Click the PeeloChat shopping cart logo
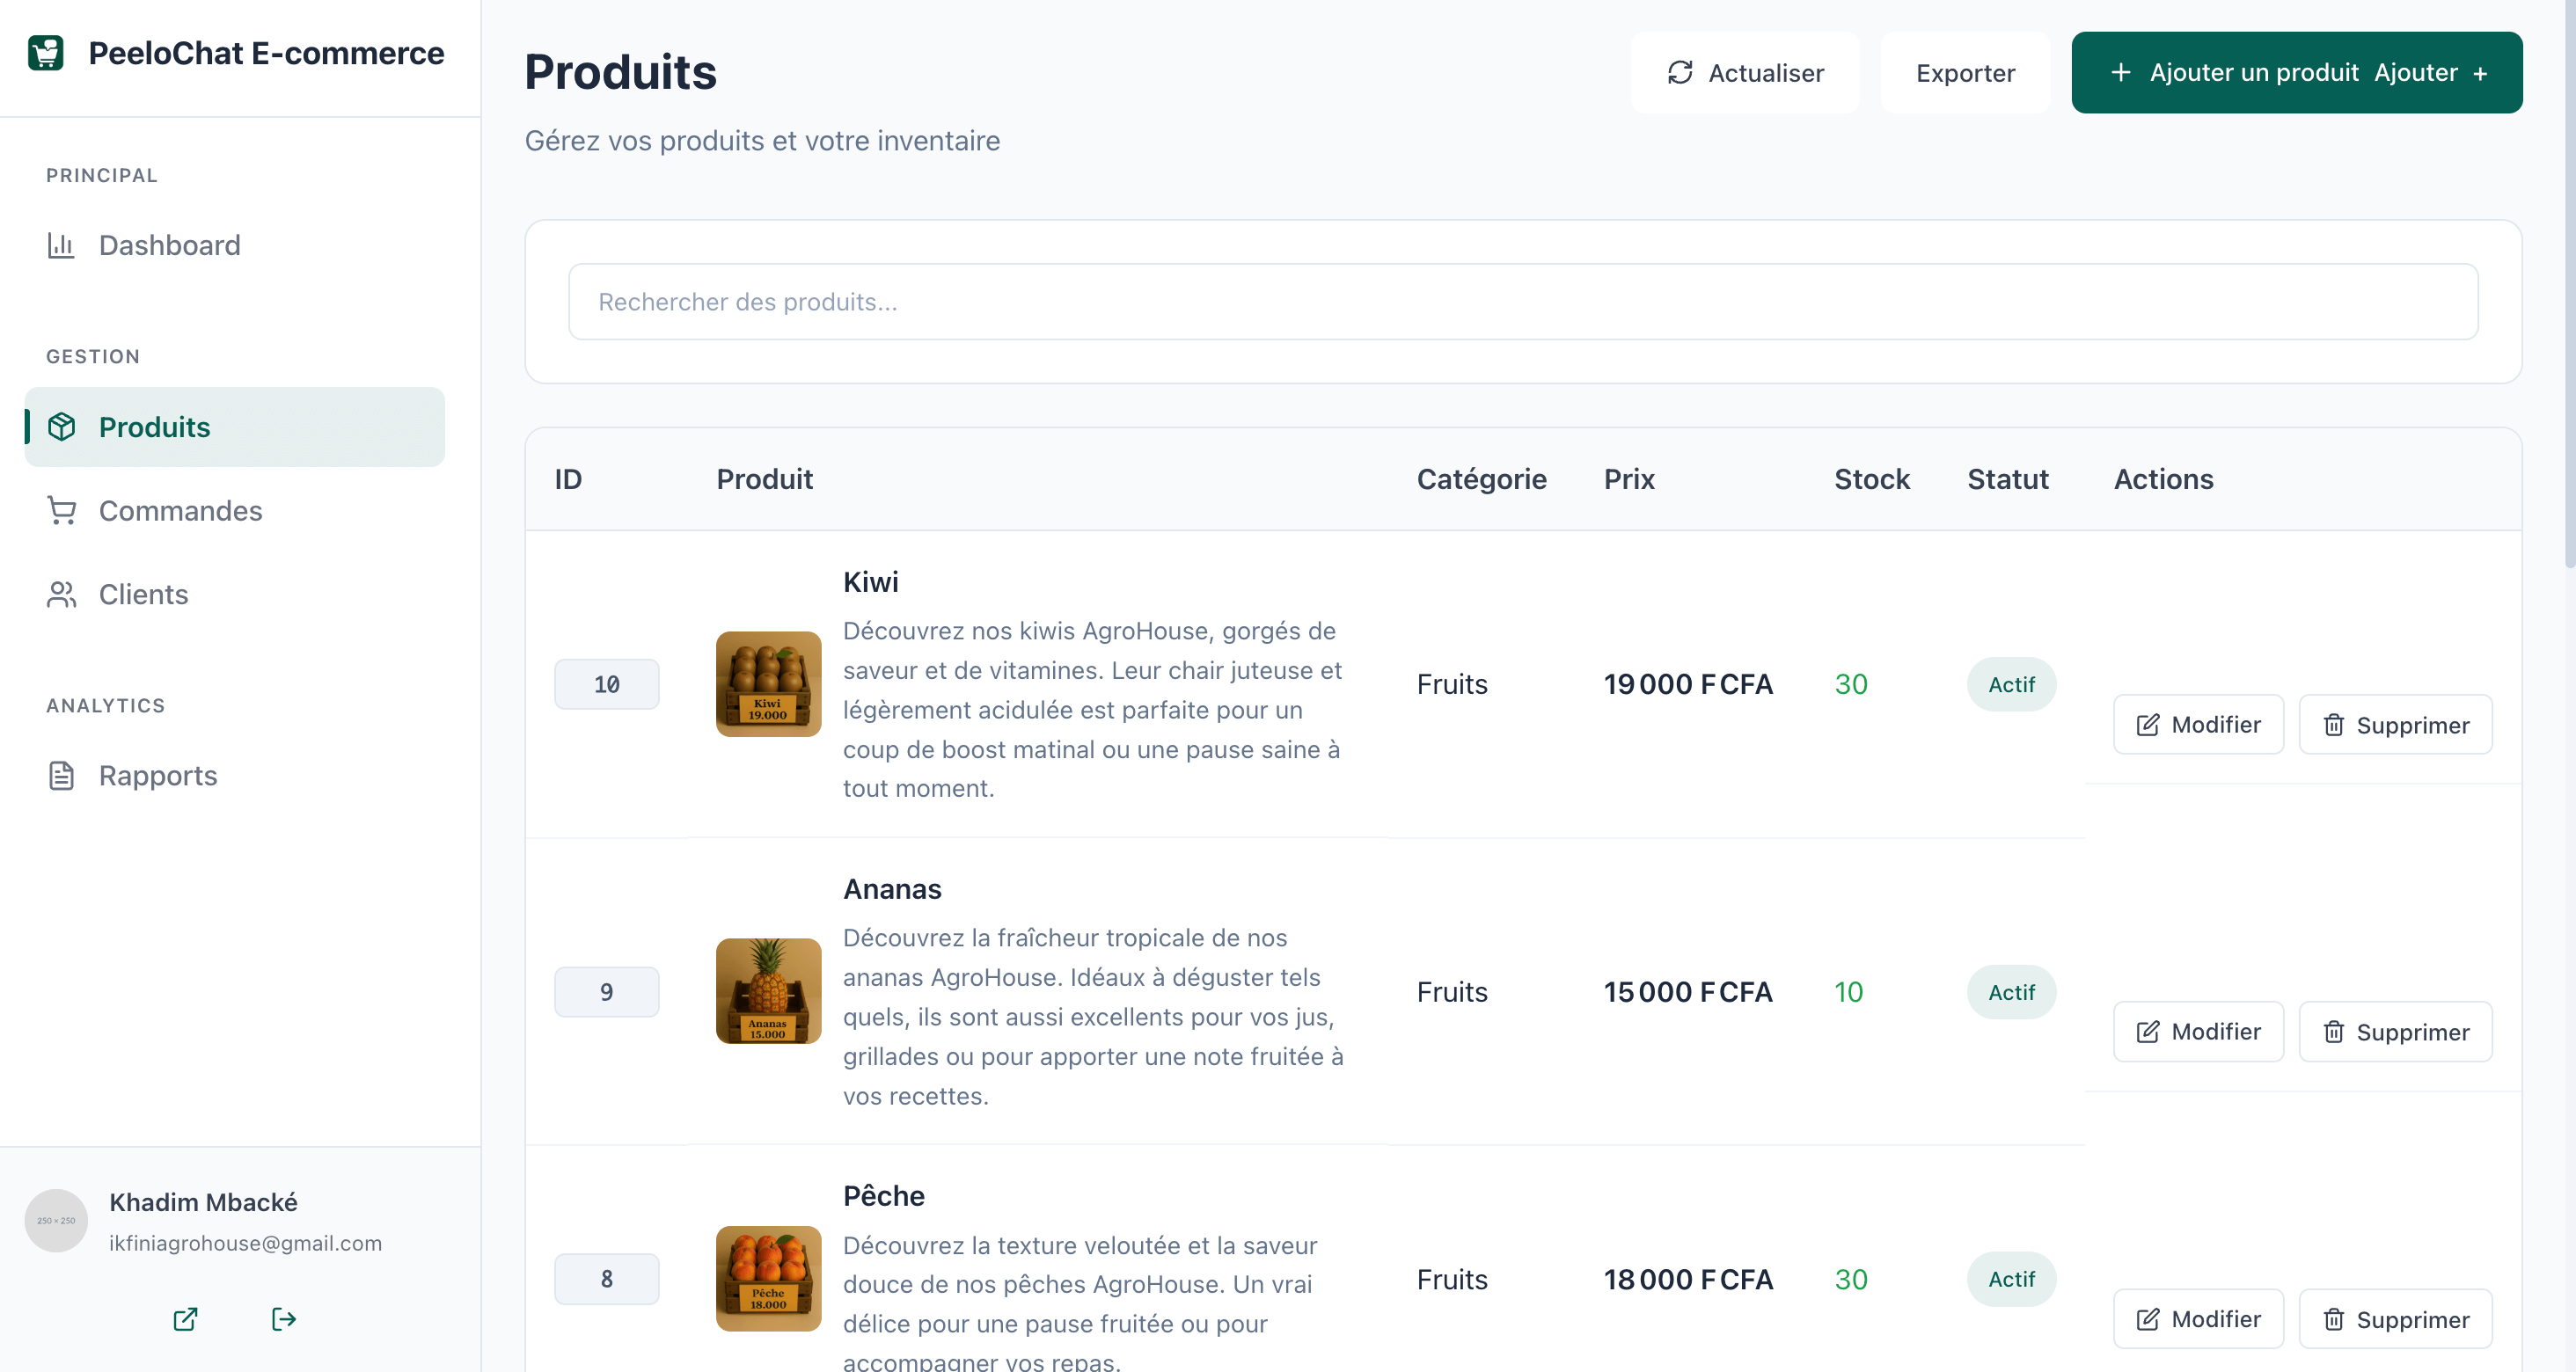Viewport: 2576px width, 1372px height. pyautogui.click(x=46, y=53)
